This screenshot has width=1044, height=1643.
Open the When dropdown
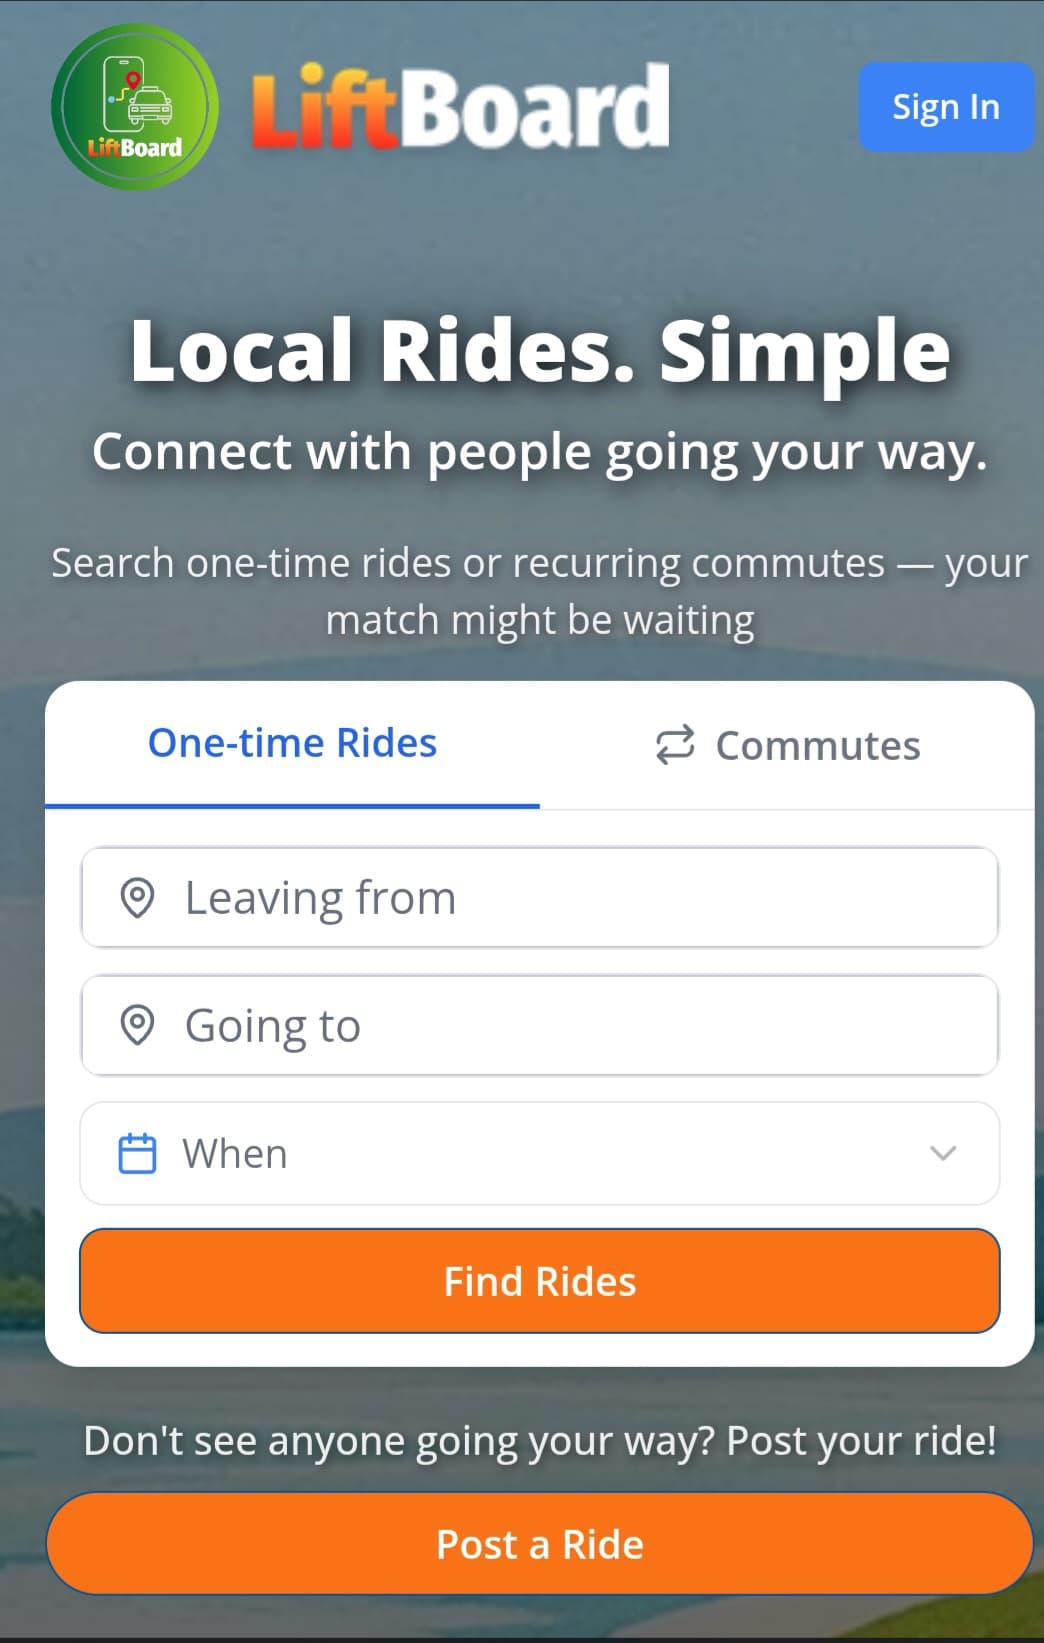pyautogui.click(x=540, y=1153)
